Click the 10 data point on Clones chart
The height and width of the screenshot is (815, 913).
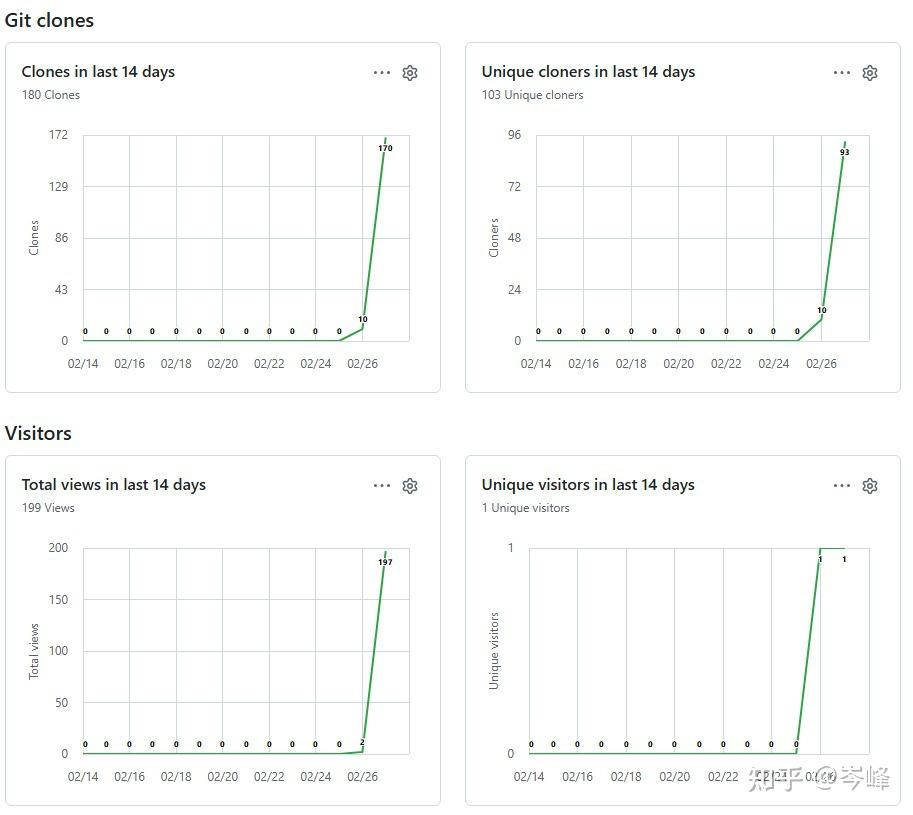[x=363, y=319]
